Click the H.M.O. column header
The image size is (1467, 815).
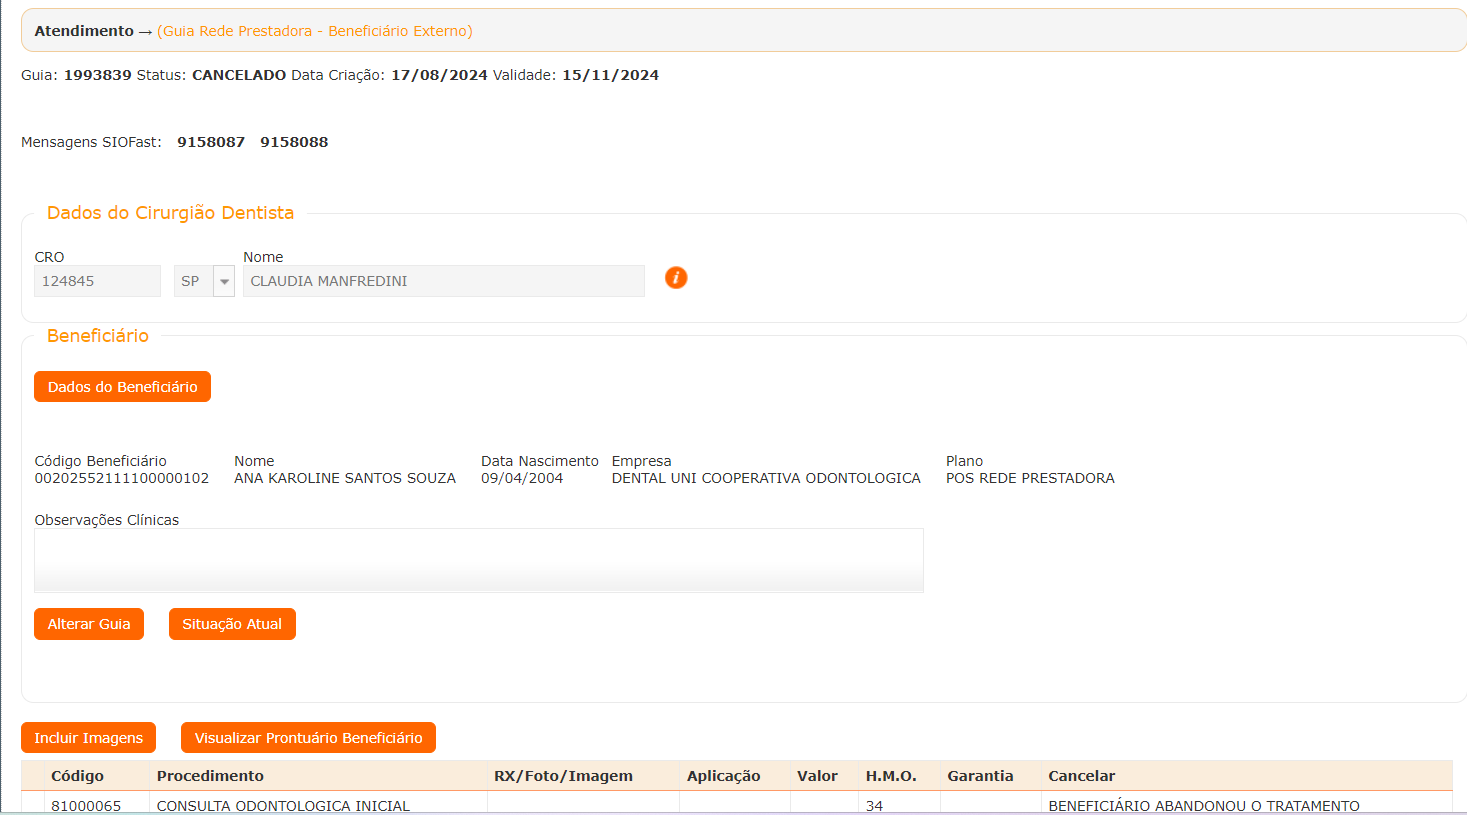891,776
